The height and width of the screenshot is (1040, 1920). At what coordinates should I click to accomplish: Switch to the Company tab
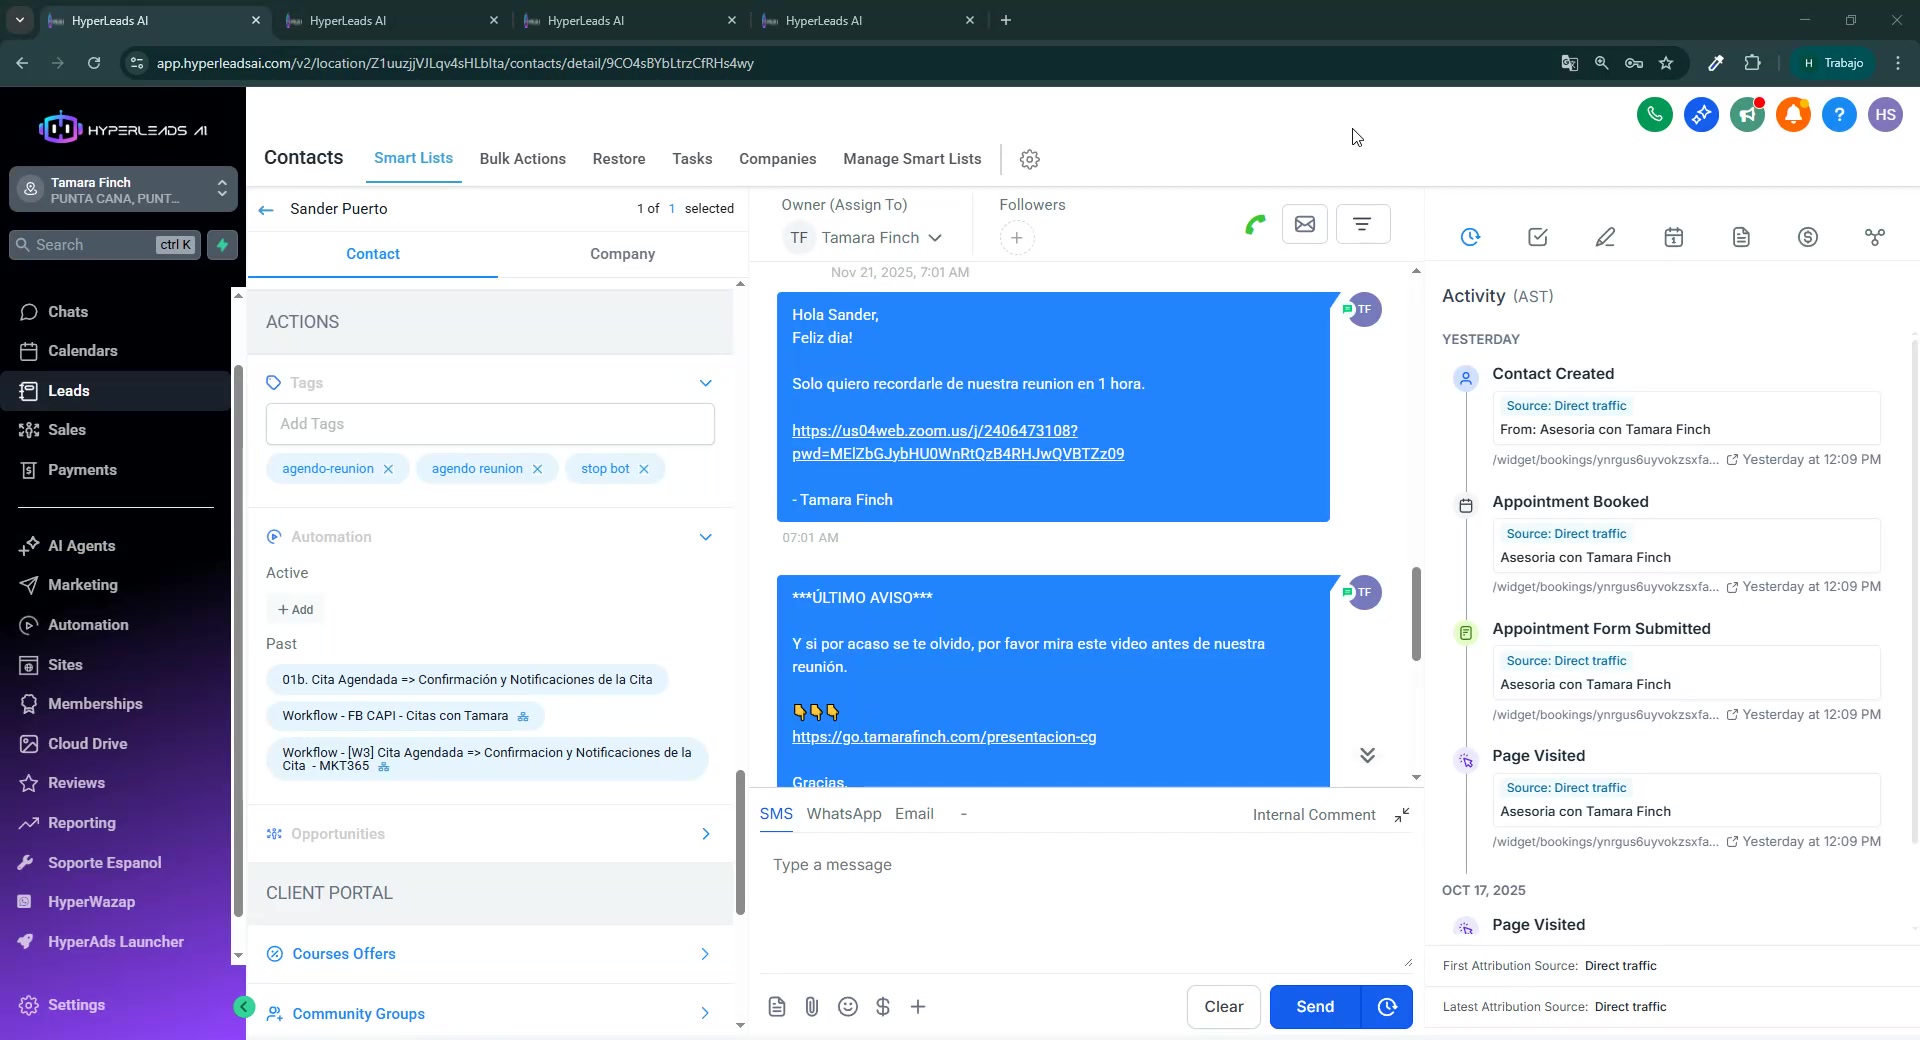coord(622,254)
